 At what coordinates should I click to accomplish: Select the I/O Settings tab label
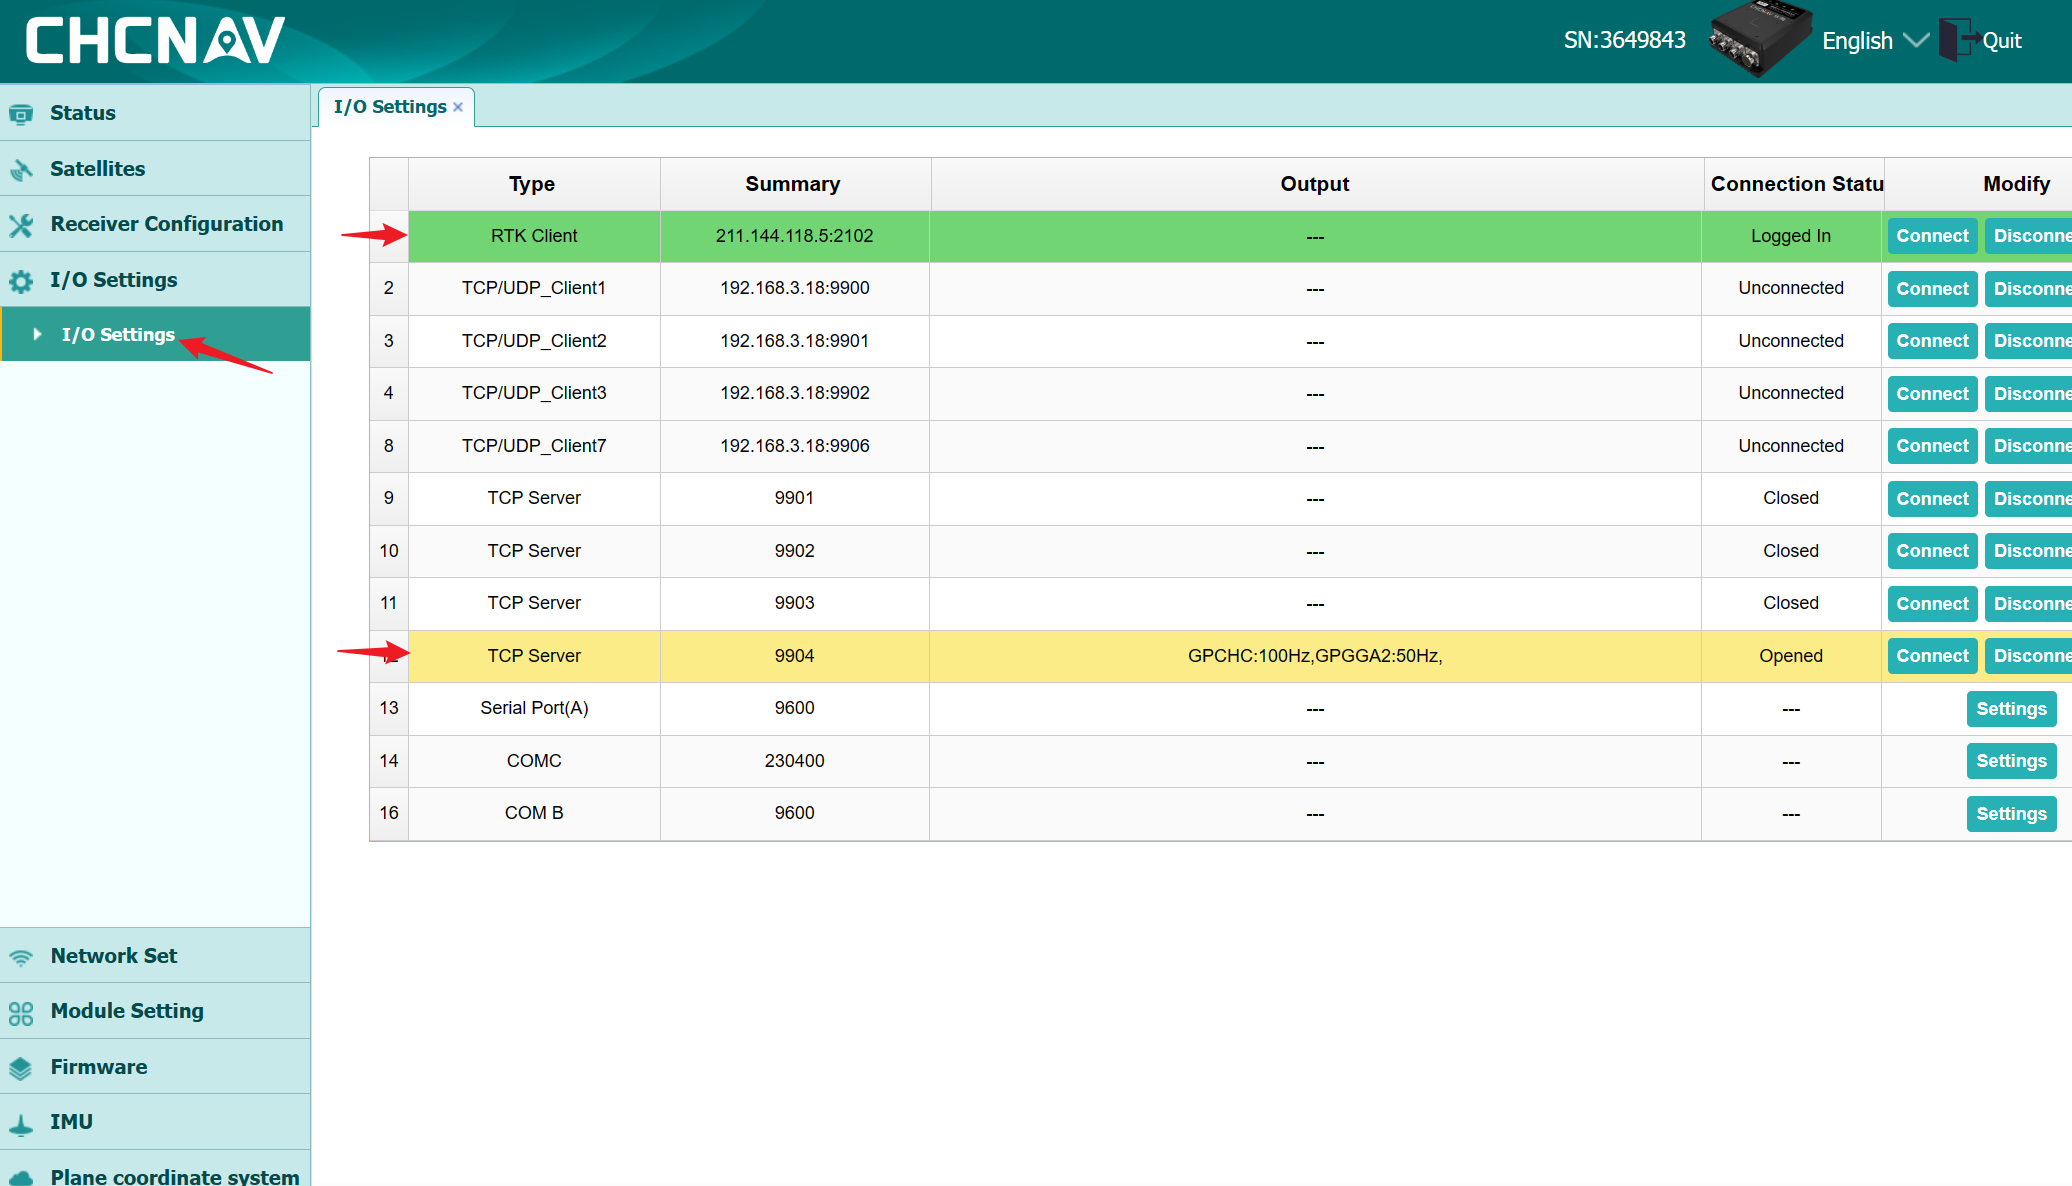[390, 107]
